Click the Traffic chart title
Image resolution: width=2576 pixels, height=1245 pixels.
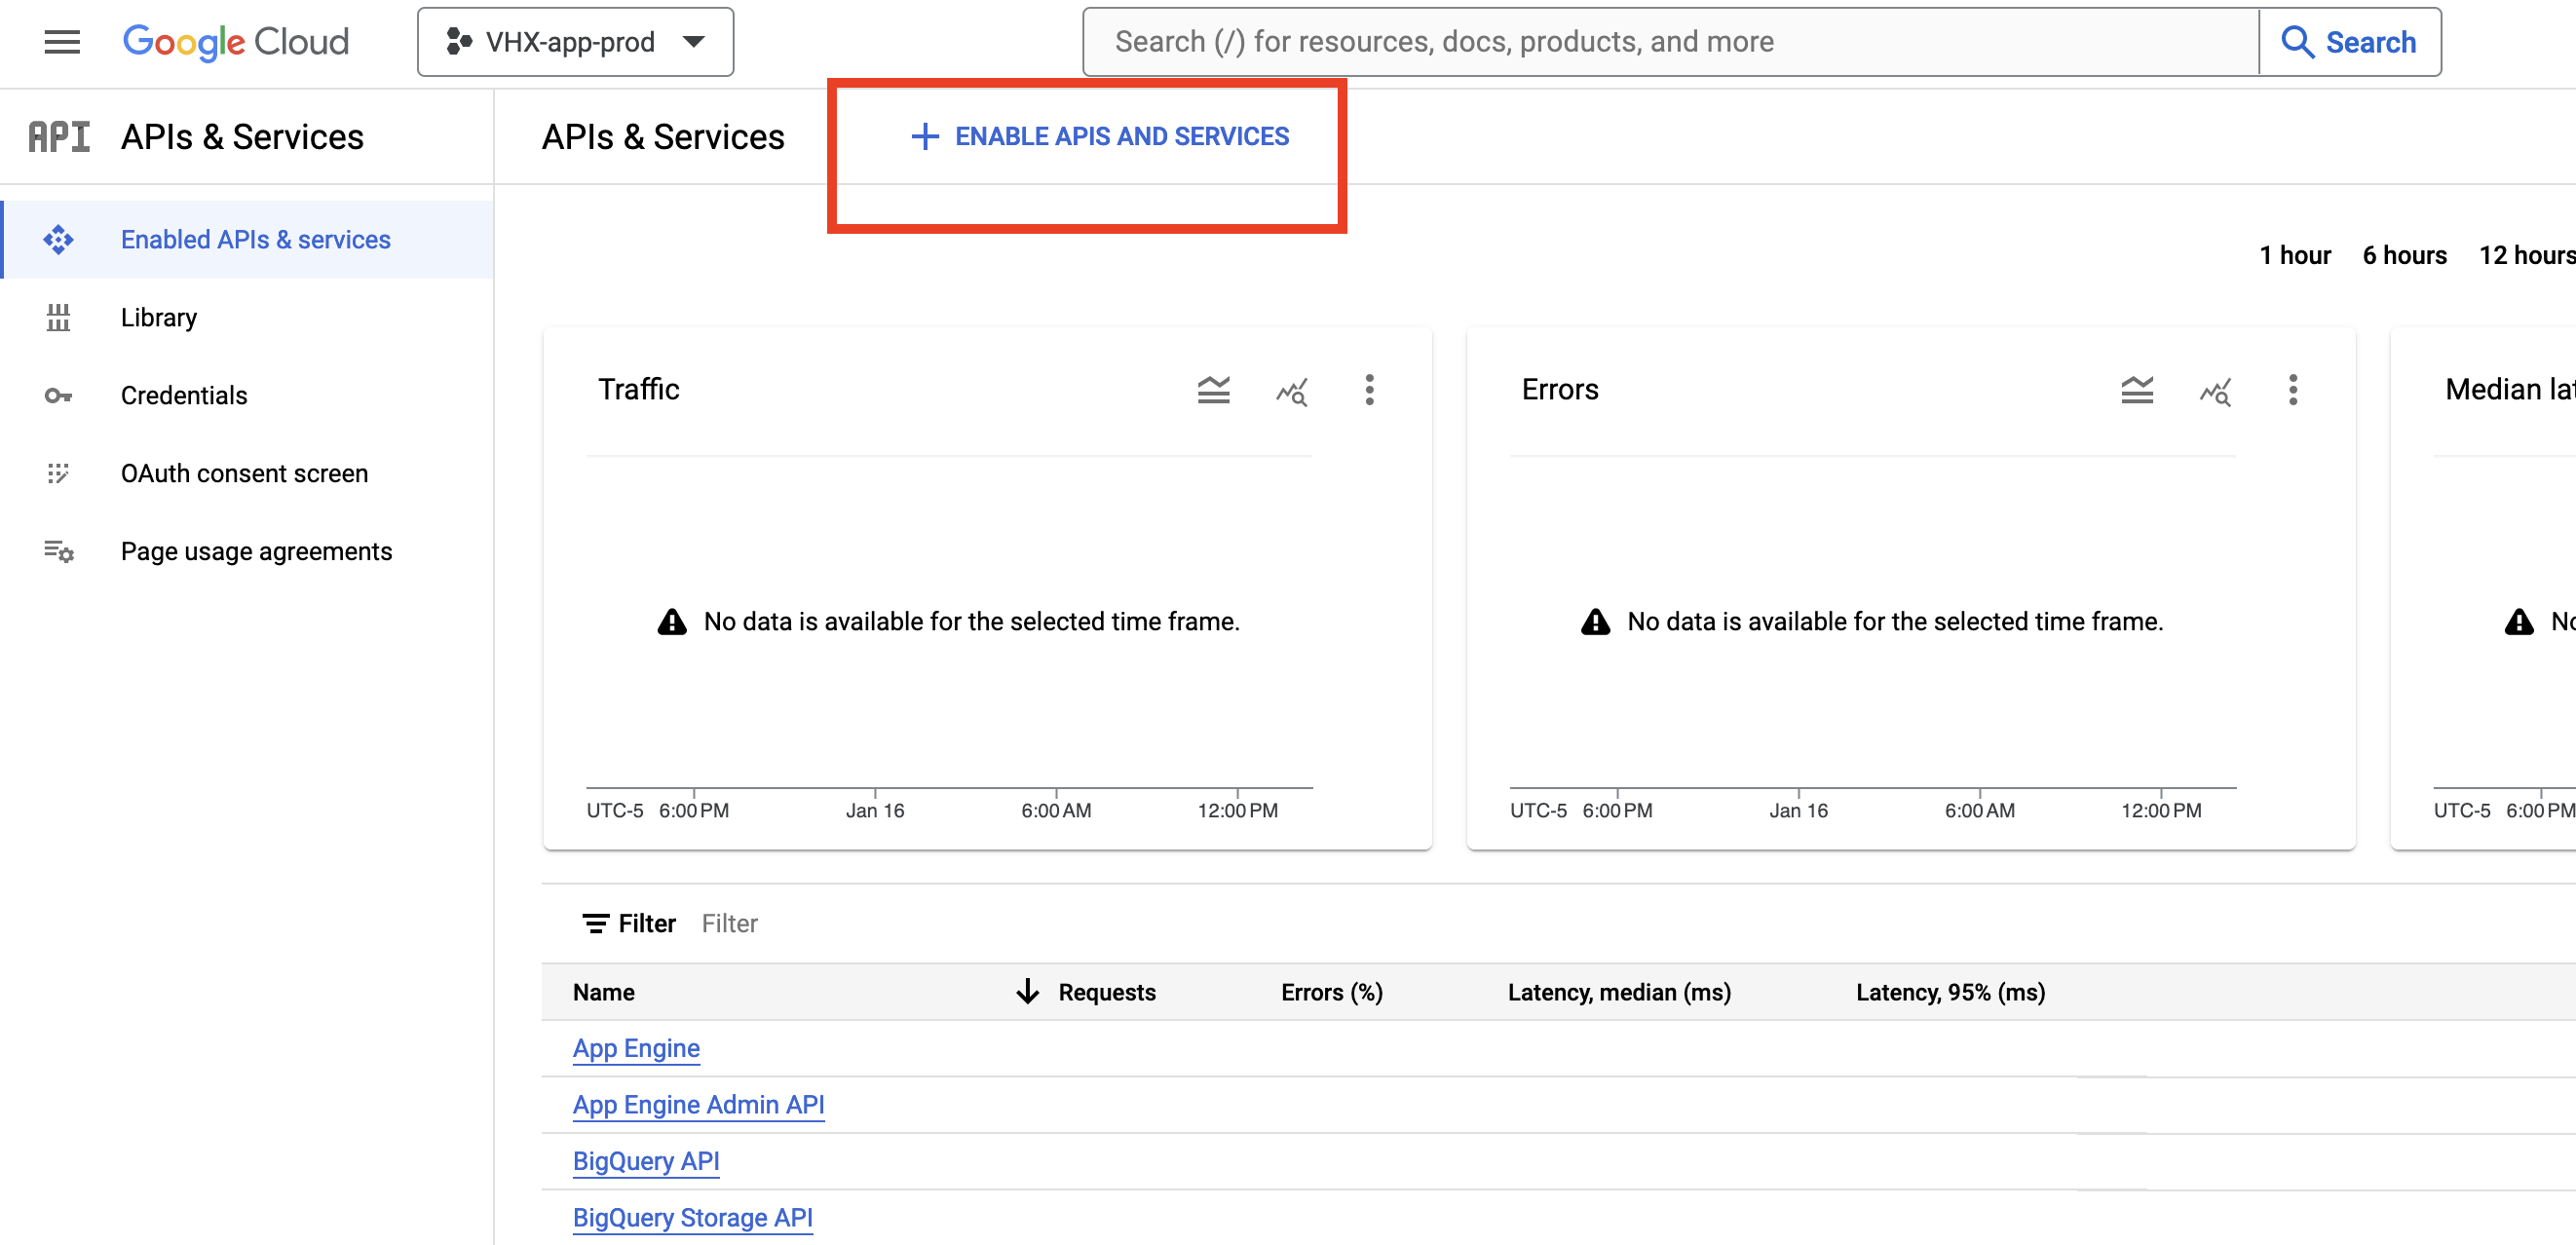[x=638, y=390]
